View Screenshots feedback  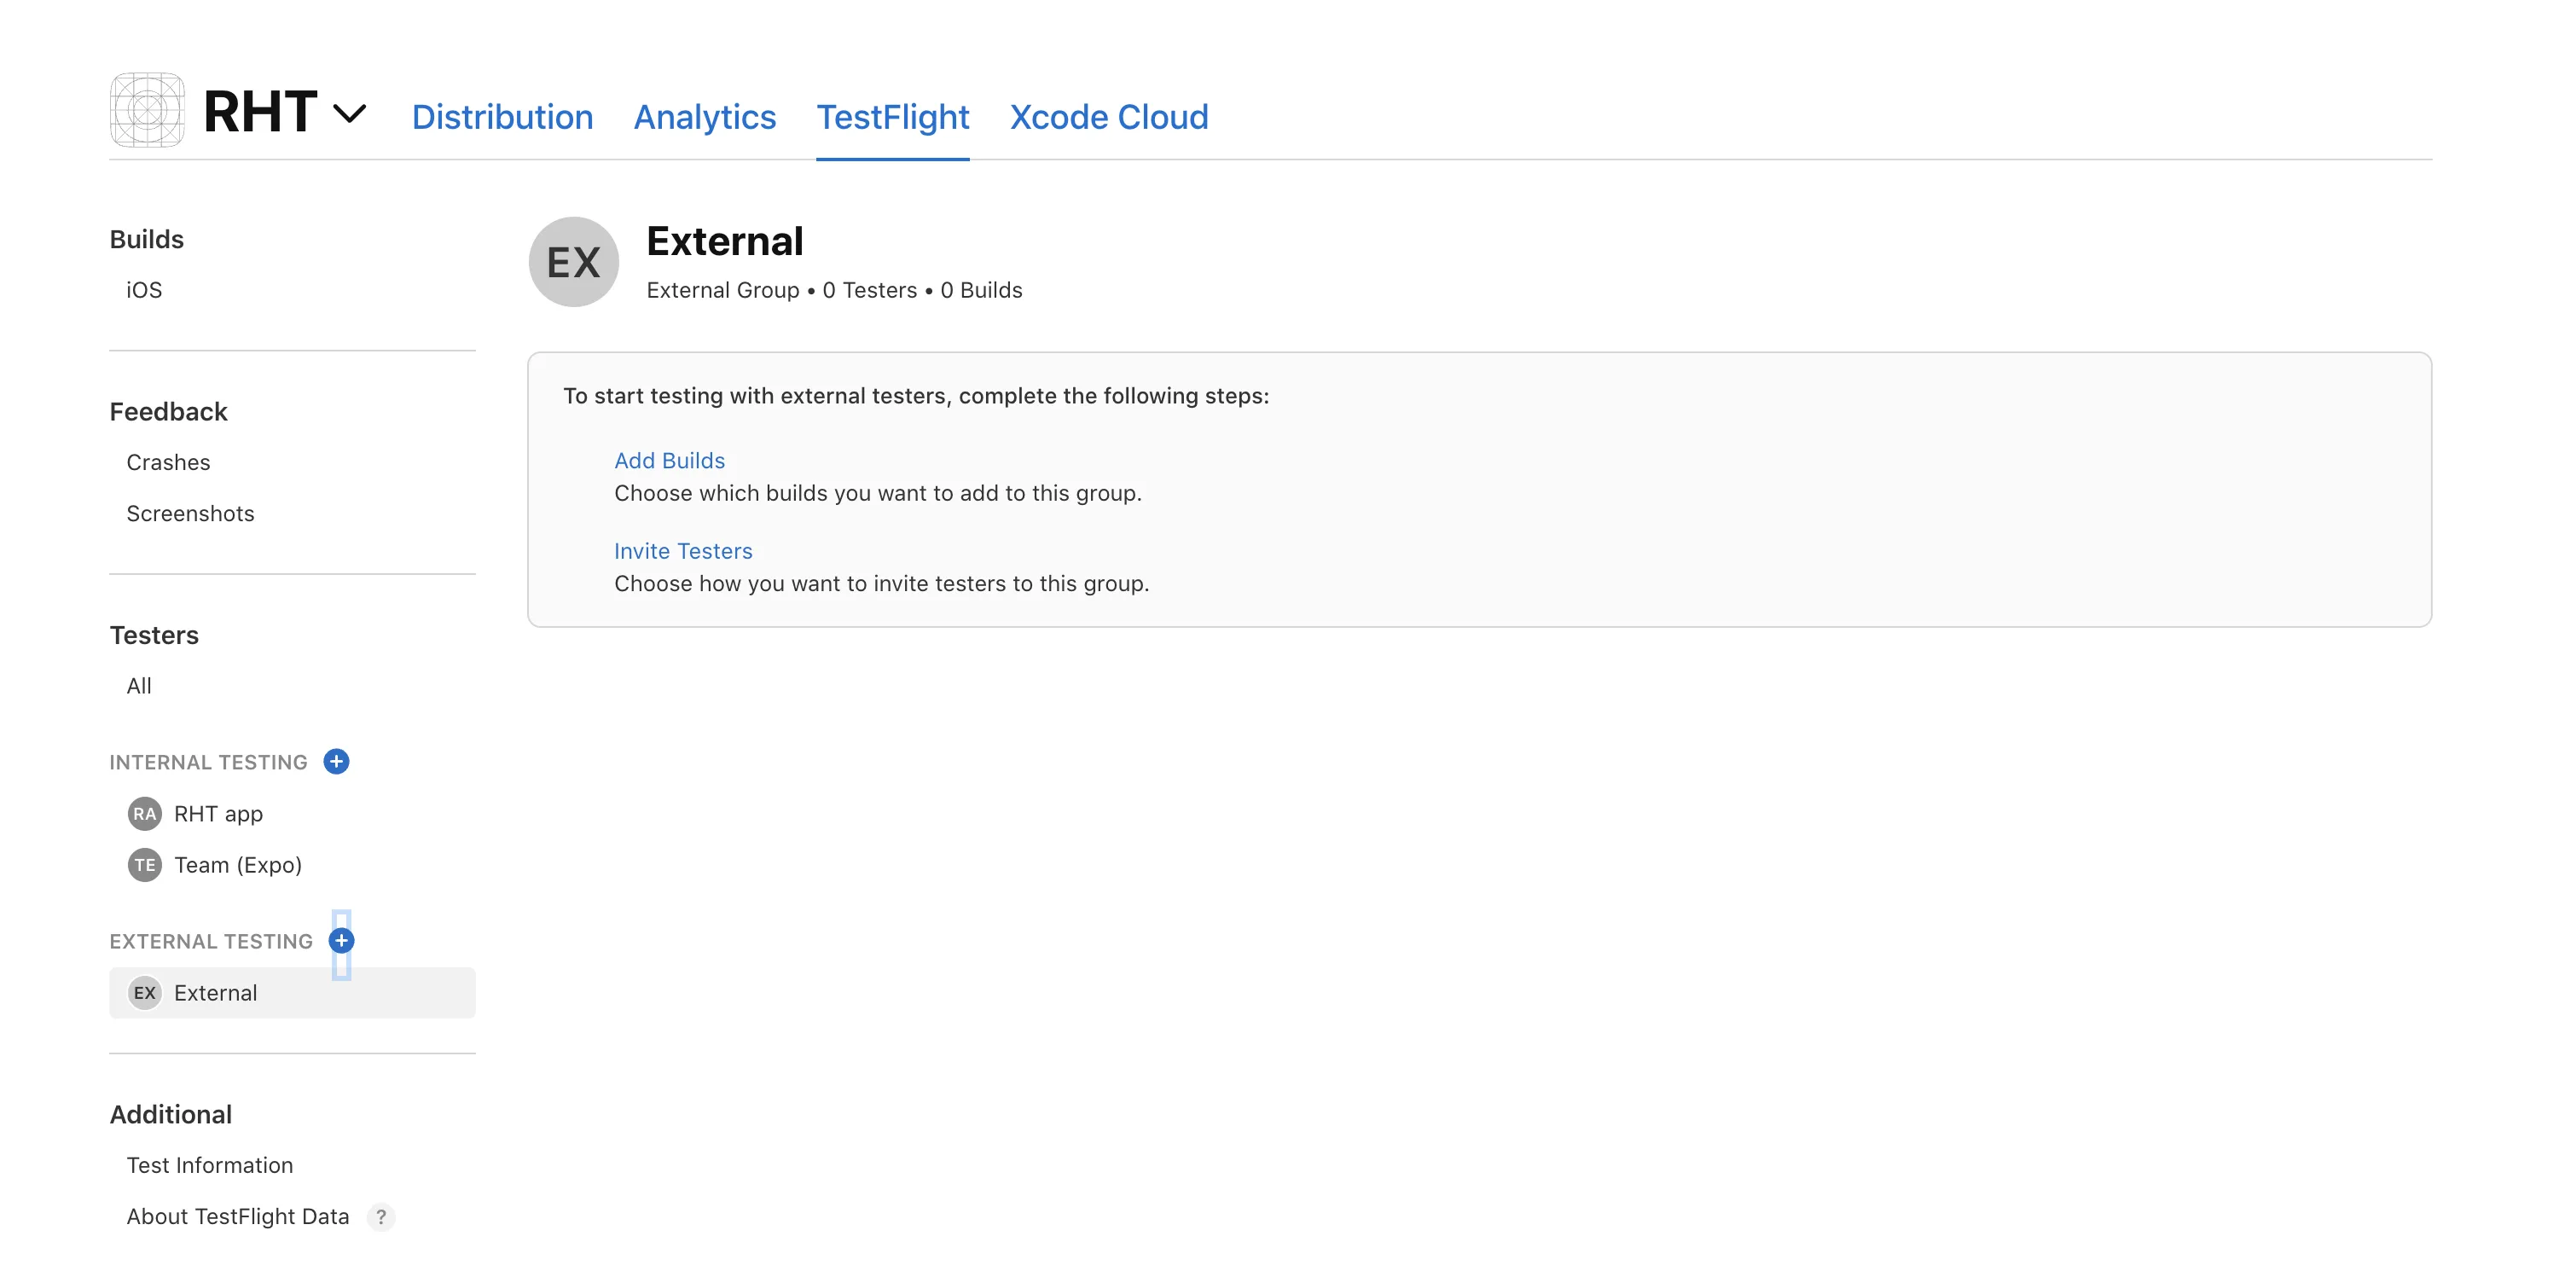[x=190, y=513]
